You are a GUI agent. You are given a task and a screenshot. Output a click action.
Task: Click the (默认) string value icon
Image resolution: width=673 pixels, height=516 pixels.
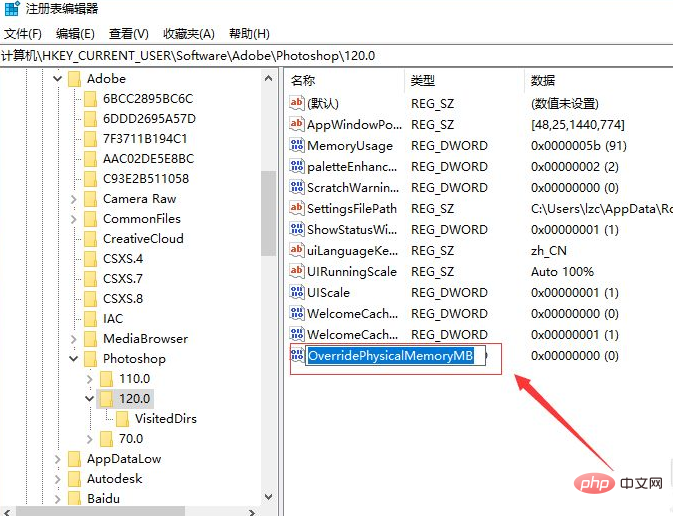point(297,103)
